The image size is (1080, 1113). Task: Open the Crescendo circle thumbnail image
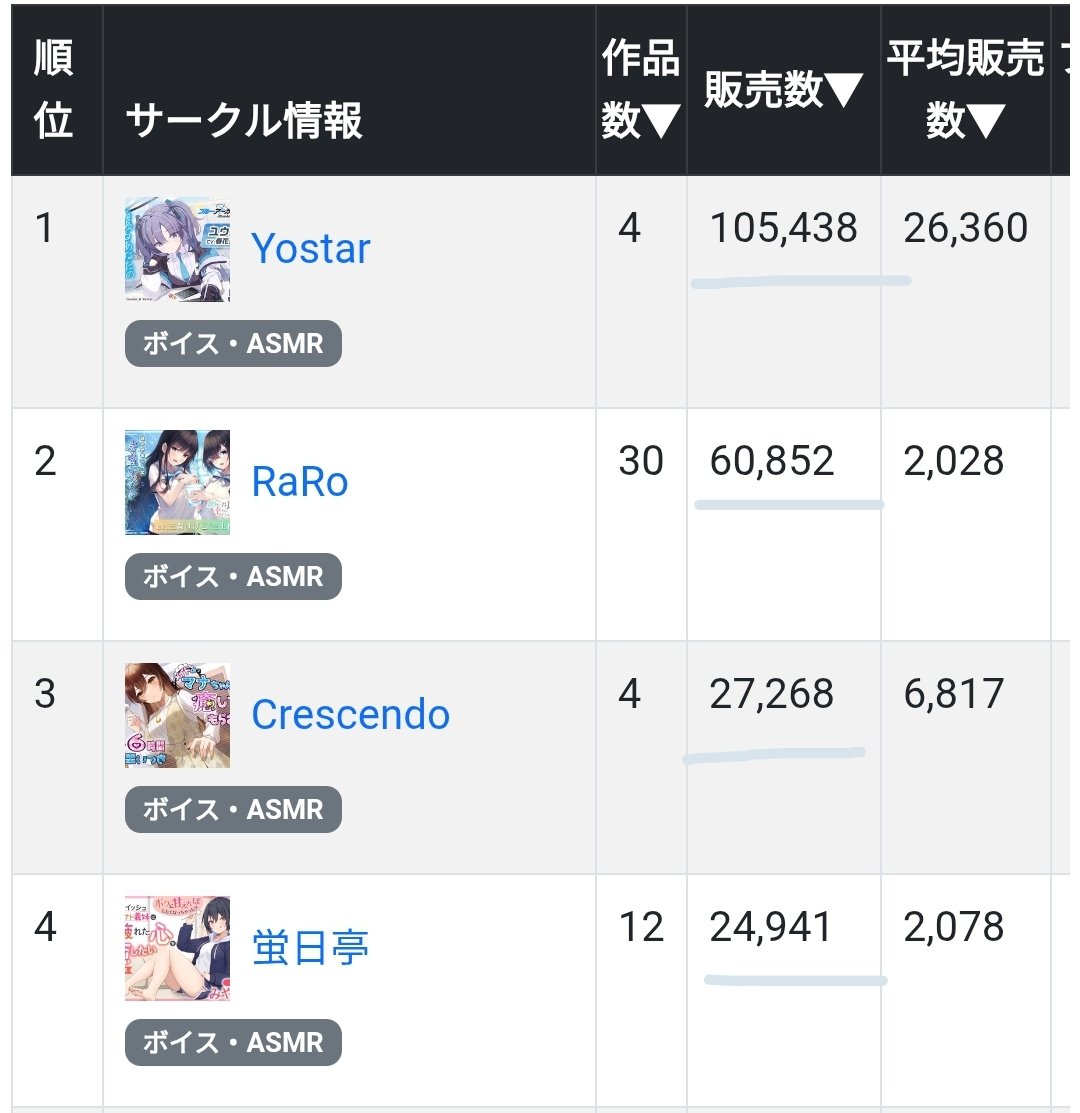pyautogui.click(x=177, y=715)
